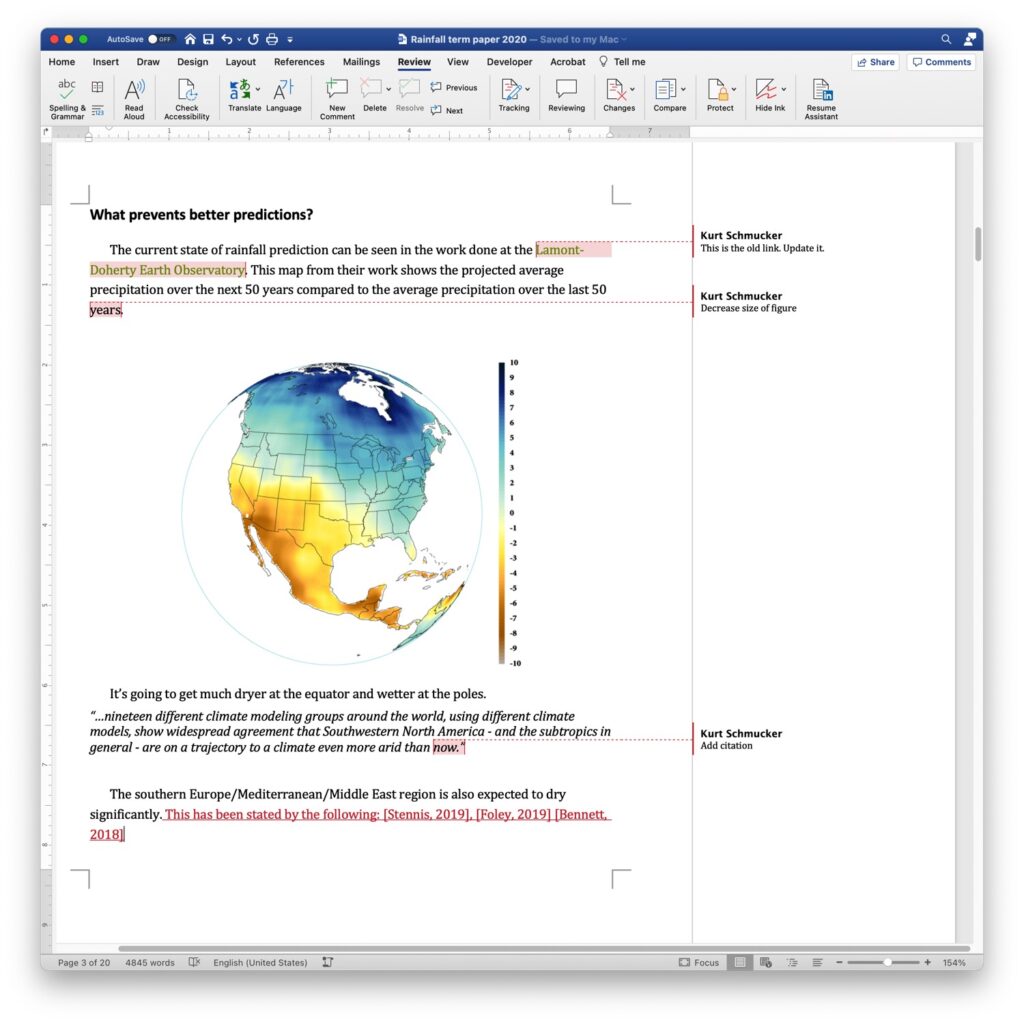Open the Word Count icon in ribbon
Screen dimensions: 1024x1024
[97, 110]
